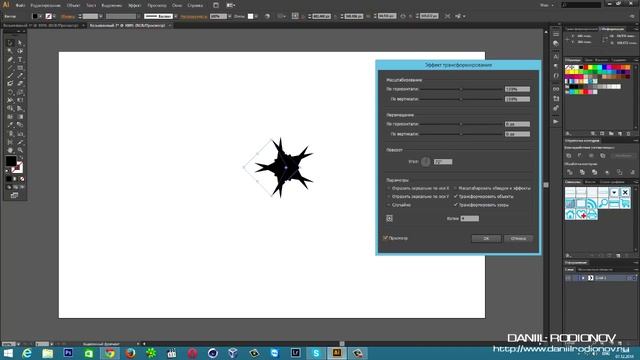640x360 pixels.
Task: Select the Zoom magnifier tool
Action: (x=20, y=150)
